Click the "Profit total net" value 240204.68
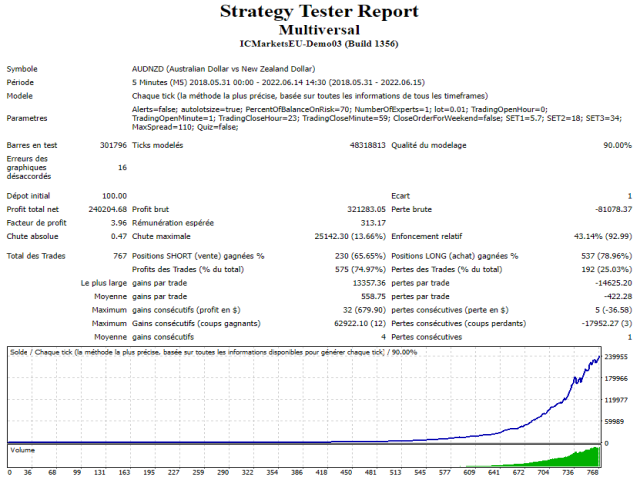The image size is (640, 480). coord(108,209)
